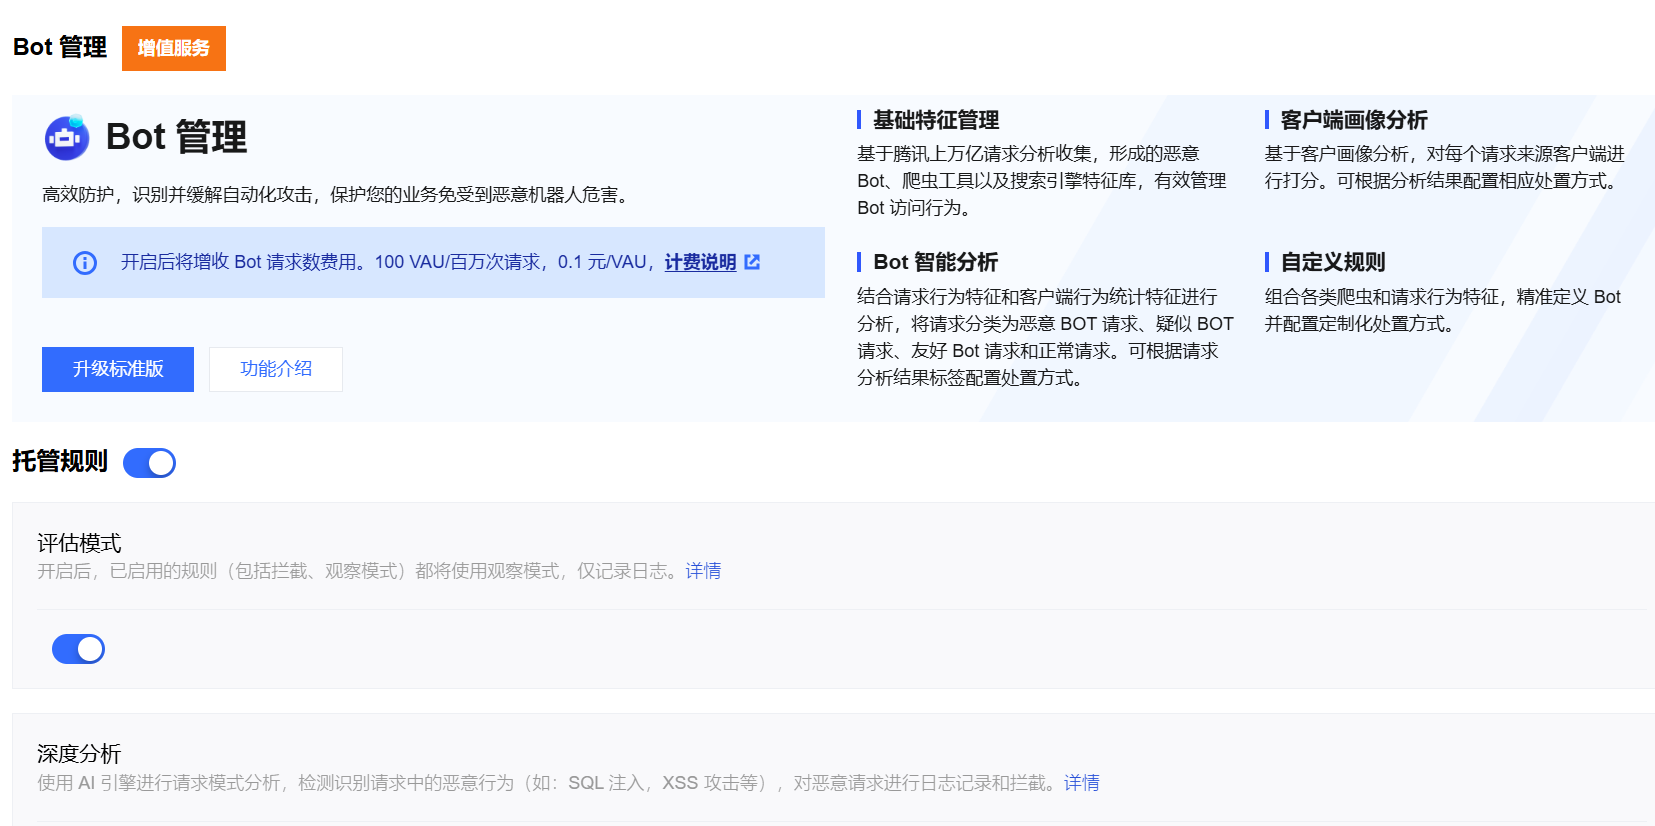Click the 深度分析 section title

[x=79, y=754]
